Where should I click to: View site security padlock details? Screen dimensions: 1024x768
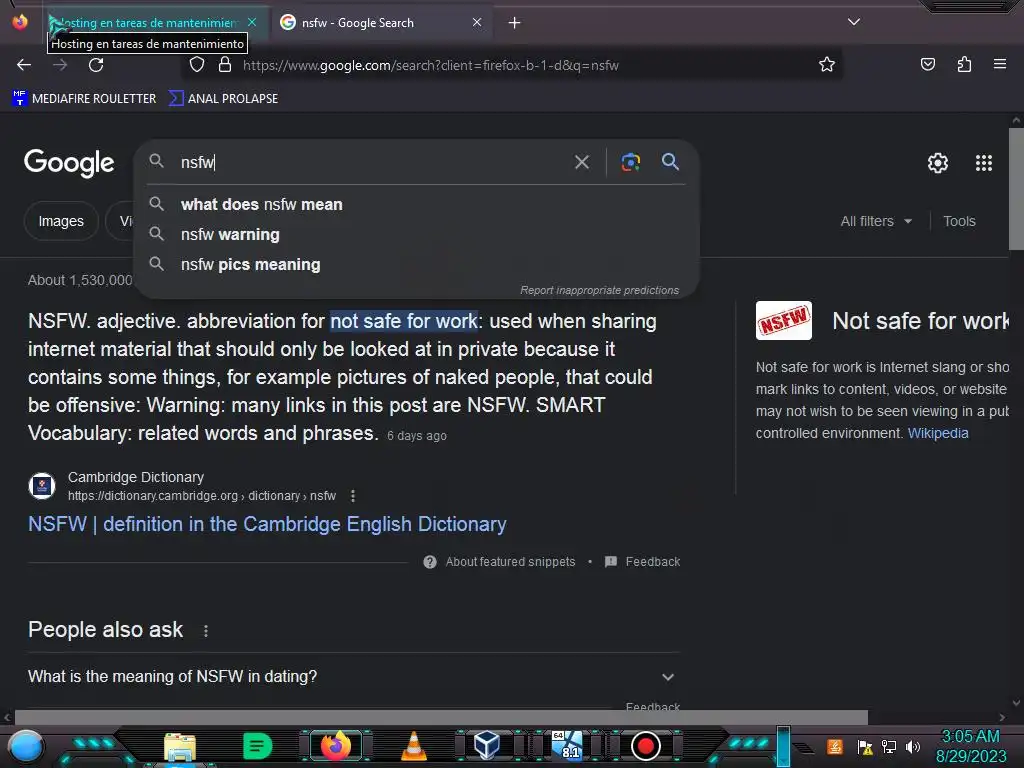point(225,65)
